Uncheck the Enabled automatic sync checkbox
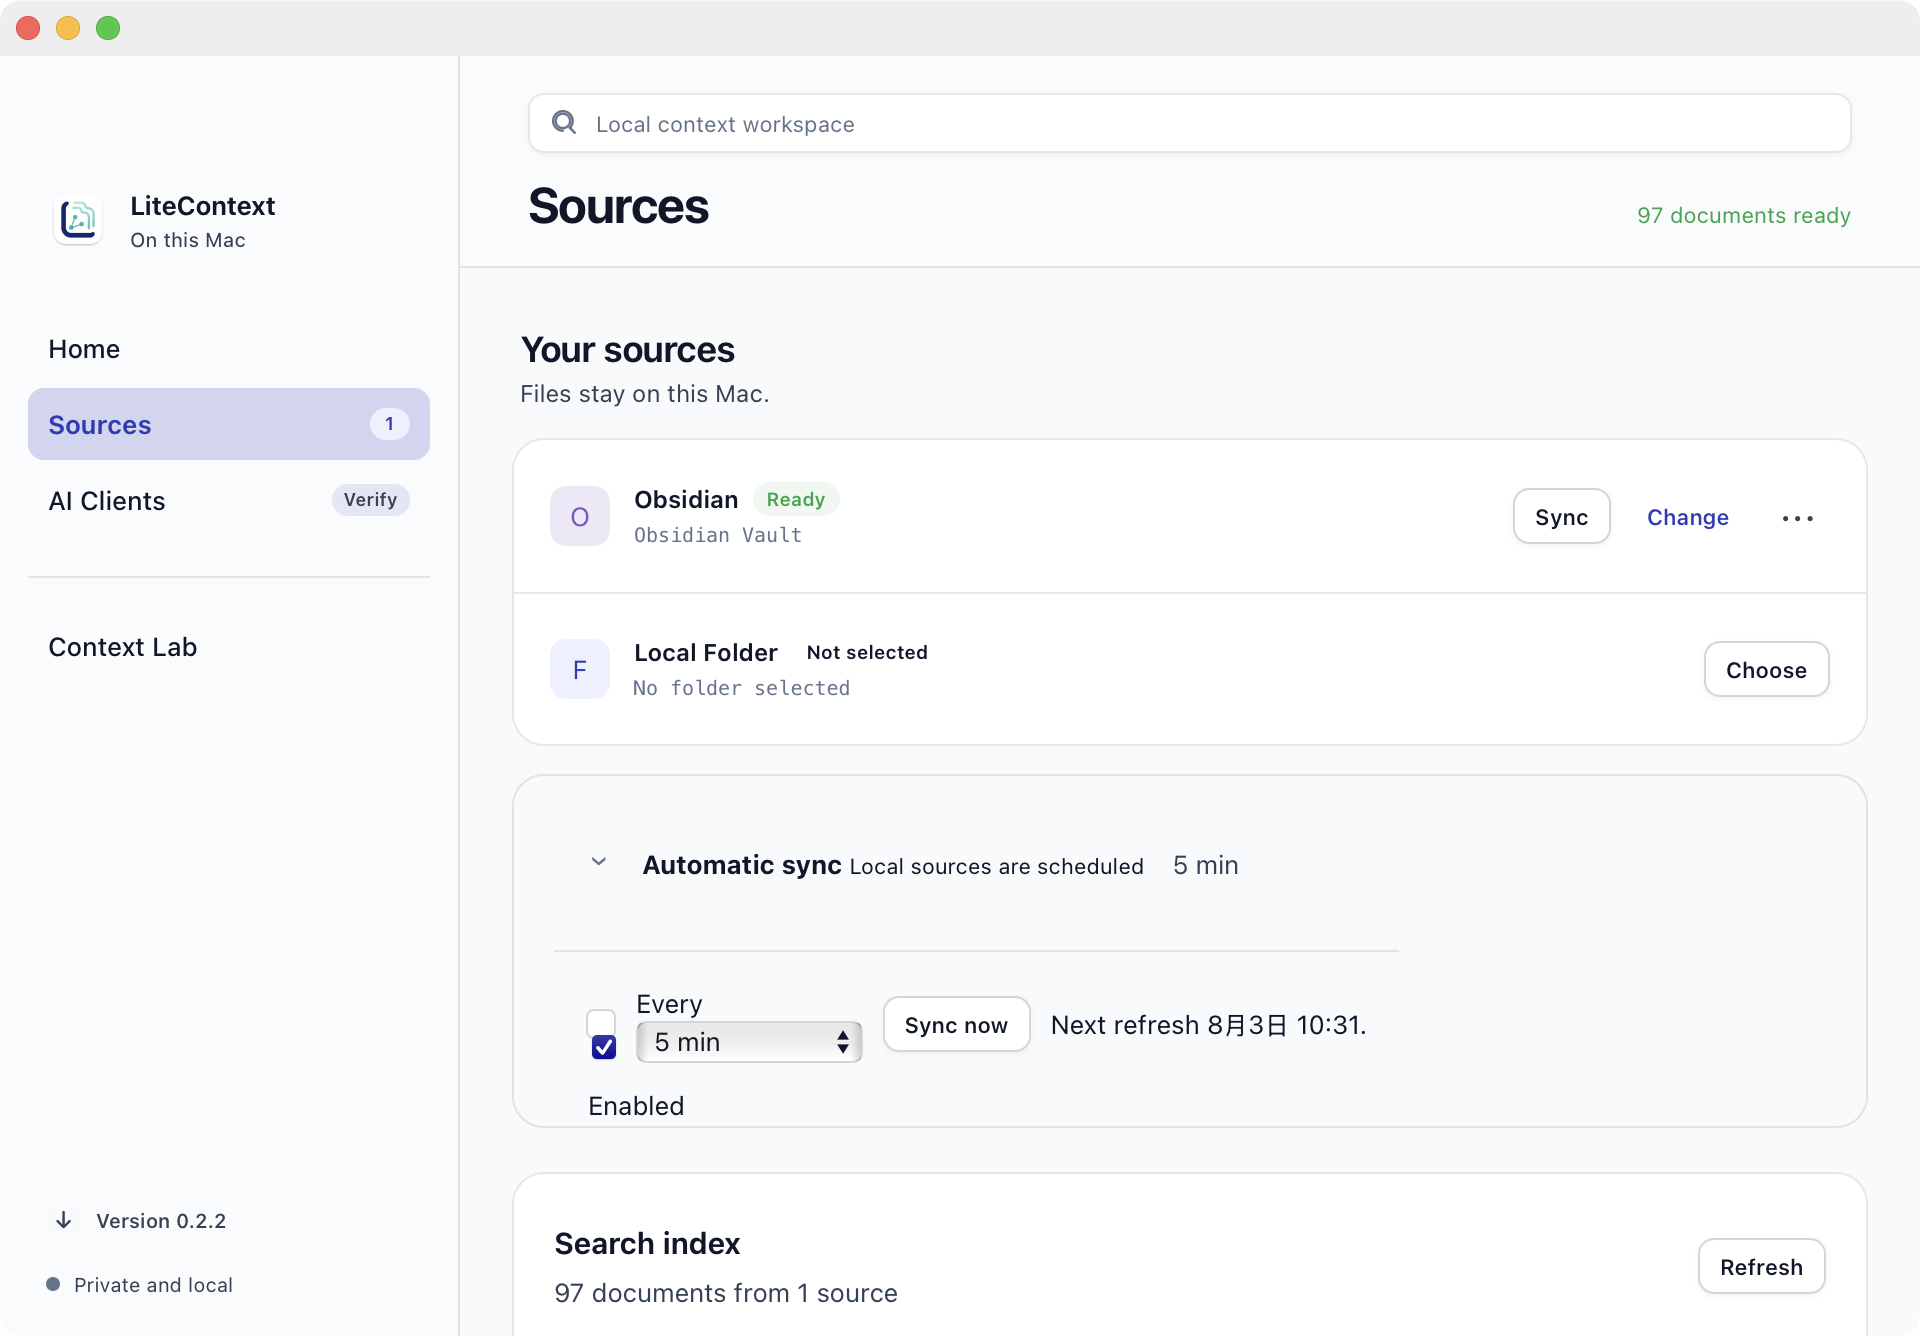This screenshot has height=1336, width=1920. [x=604, y=1047]
